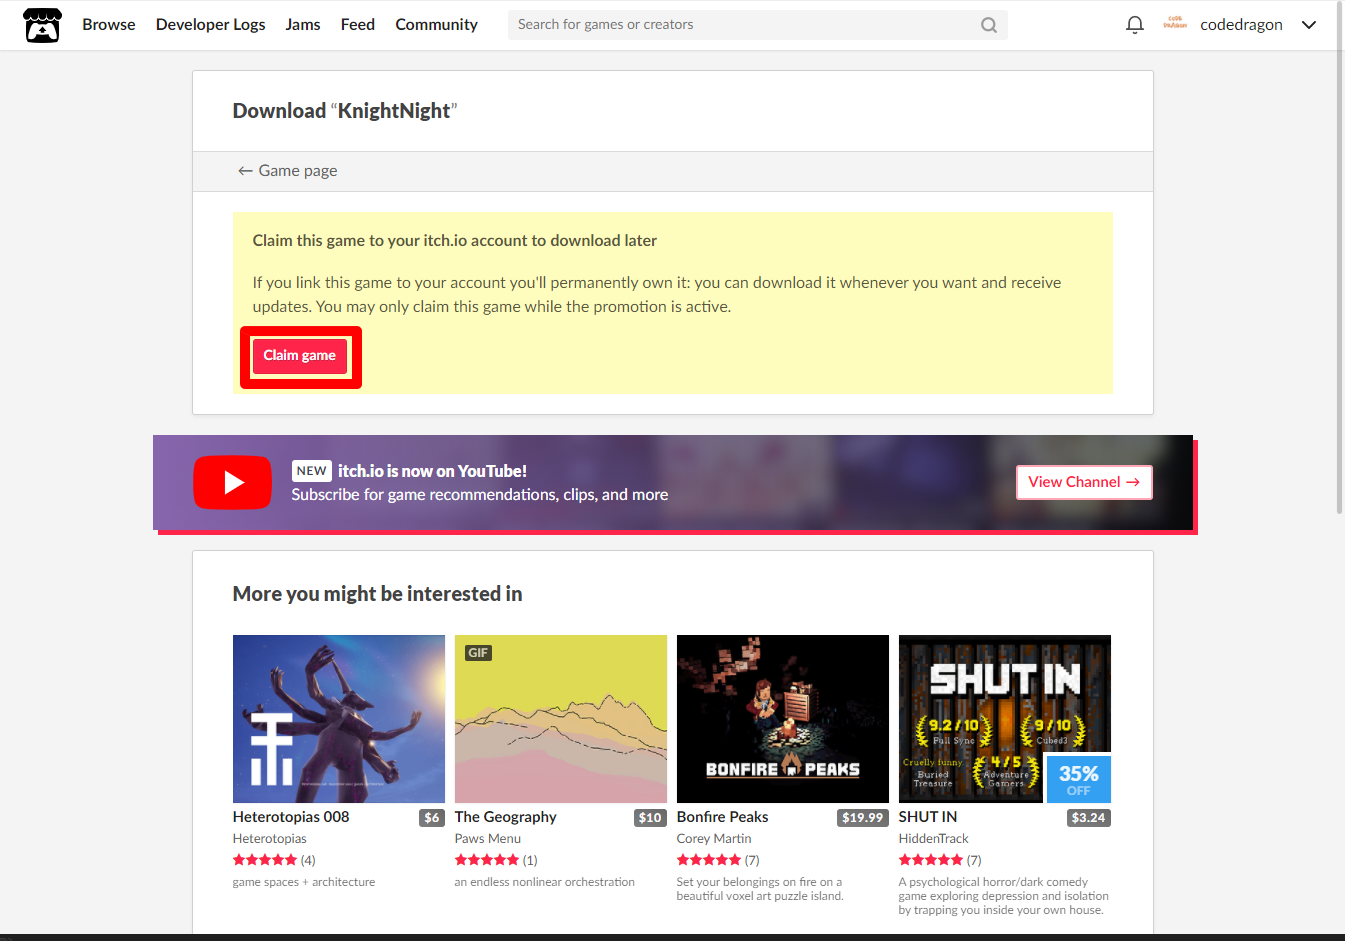Click the YouTube play logo
1345x941 pixels.
(232, 482)
